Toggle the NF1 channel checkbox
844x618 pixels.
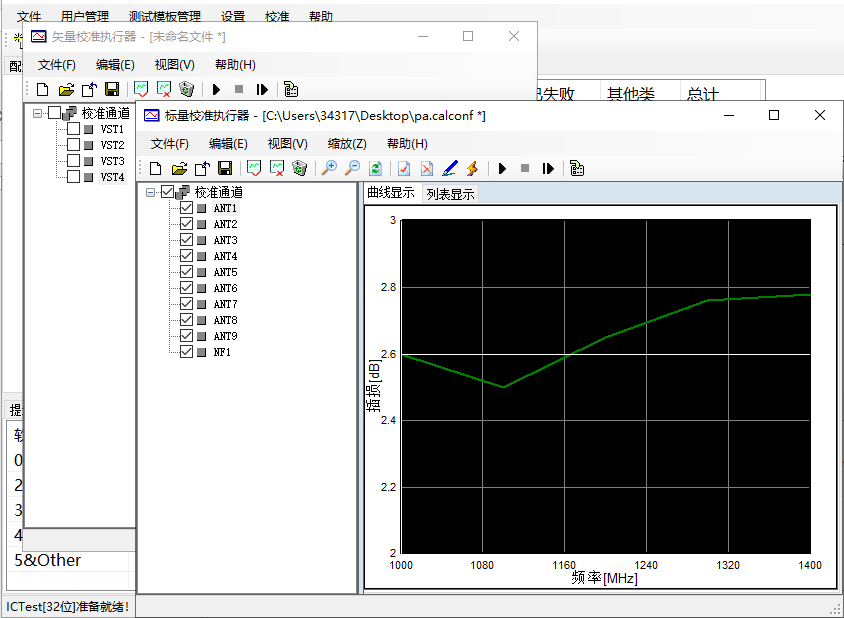click(x=186, y=352)
